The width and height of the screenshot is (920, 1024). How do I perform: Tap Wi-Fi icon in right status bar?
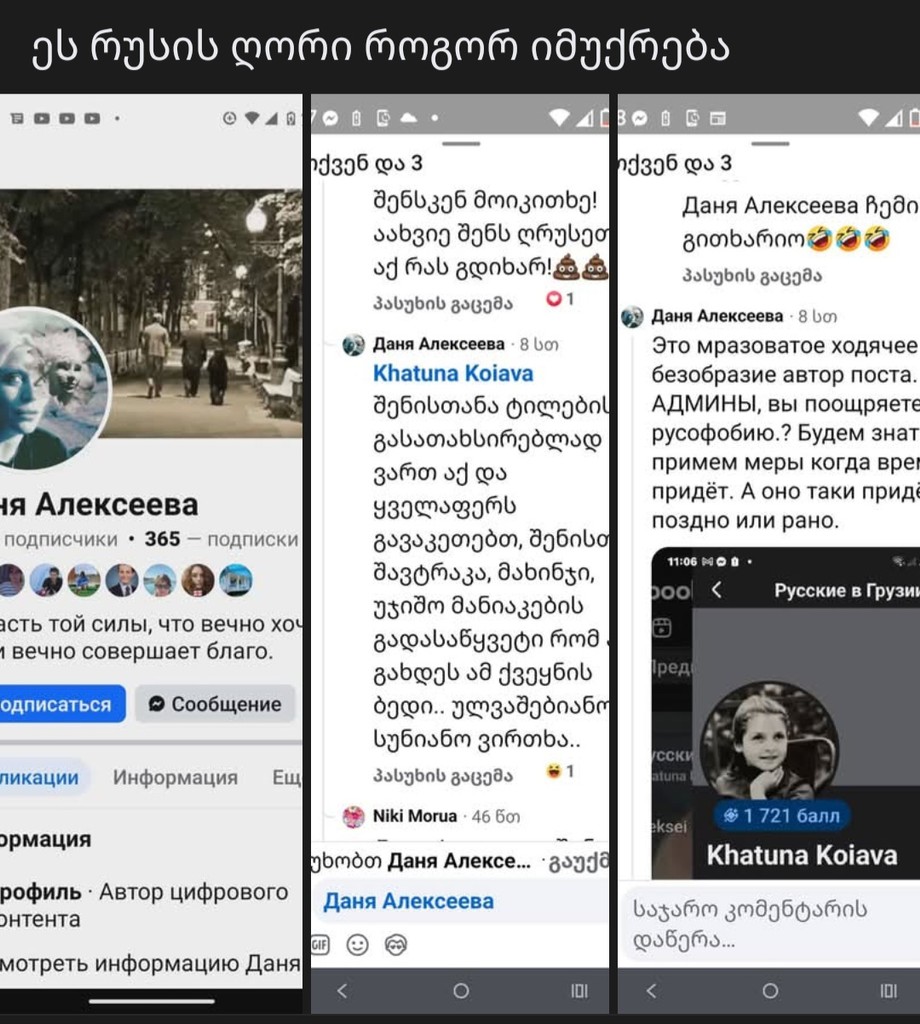pos(868,118)
